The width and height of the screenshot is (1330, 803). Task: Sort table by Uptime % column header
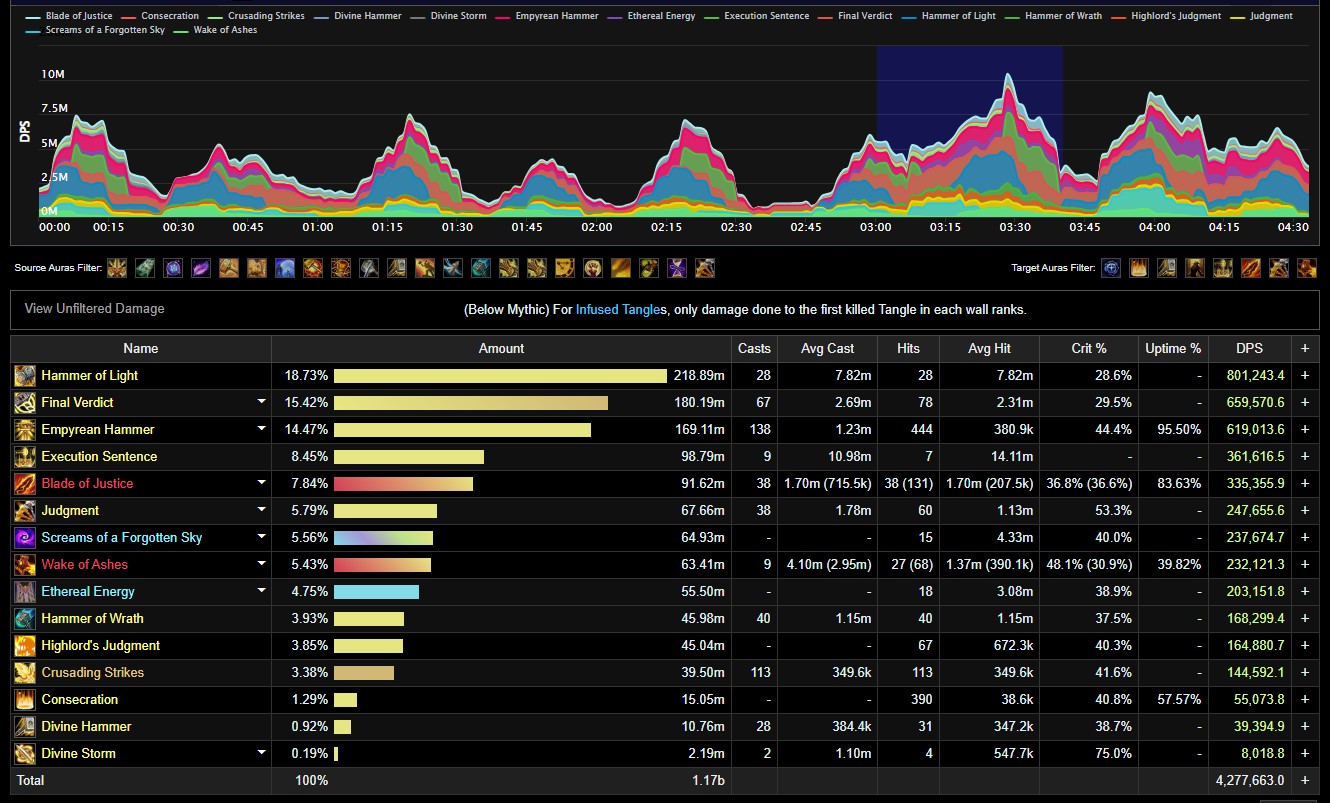pos(1172,349)
